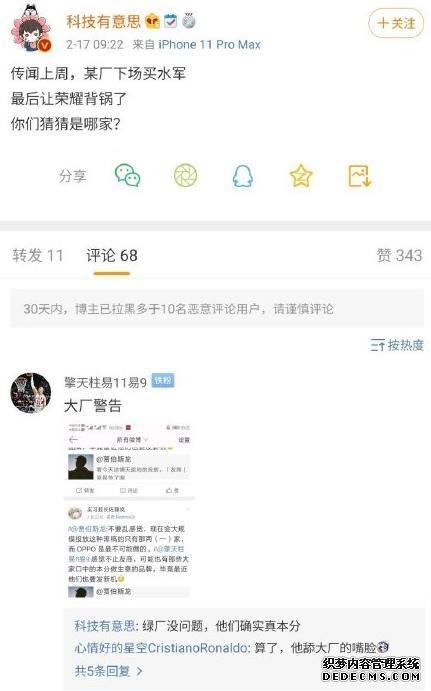Open 擎天柱易11易9 commenter avatar
Viewport: 431px width, 691px height.
[x=31, y=393]
